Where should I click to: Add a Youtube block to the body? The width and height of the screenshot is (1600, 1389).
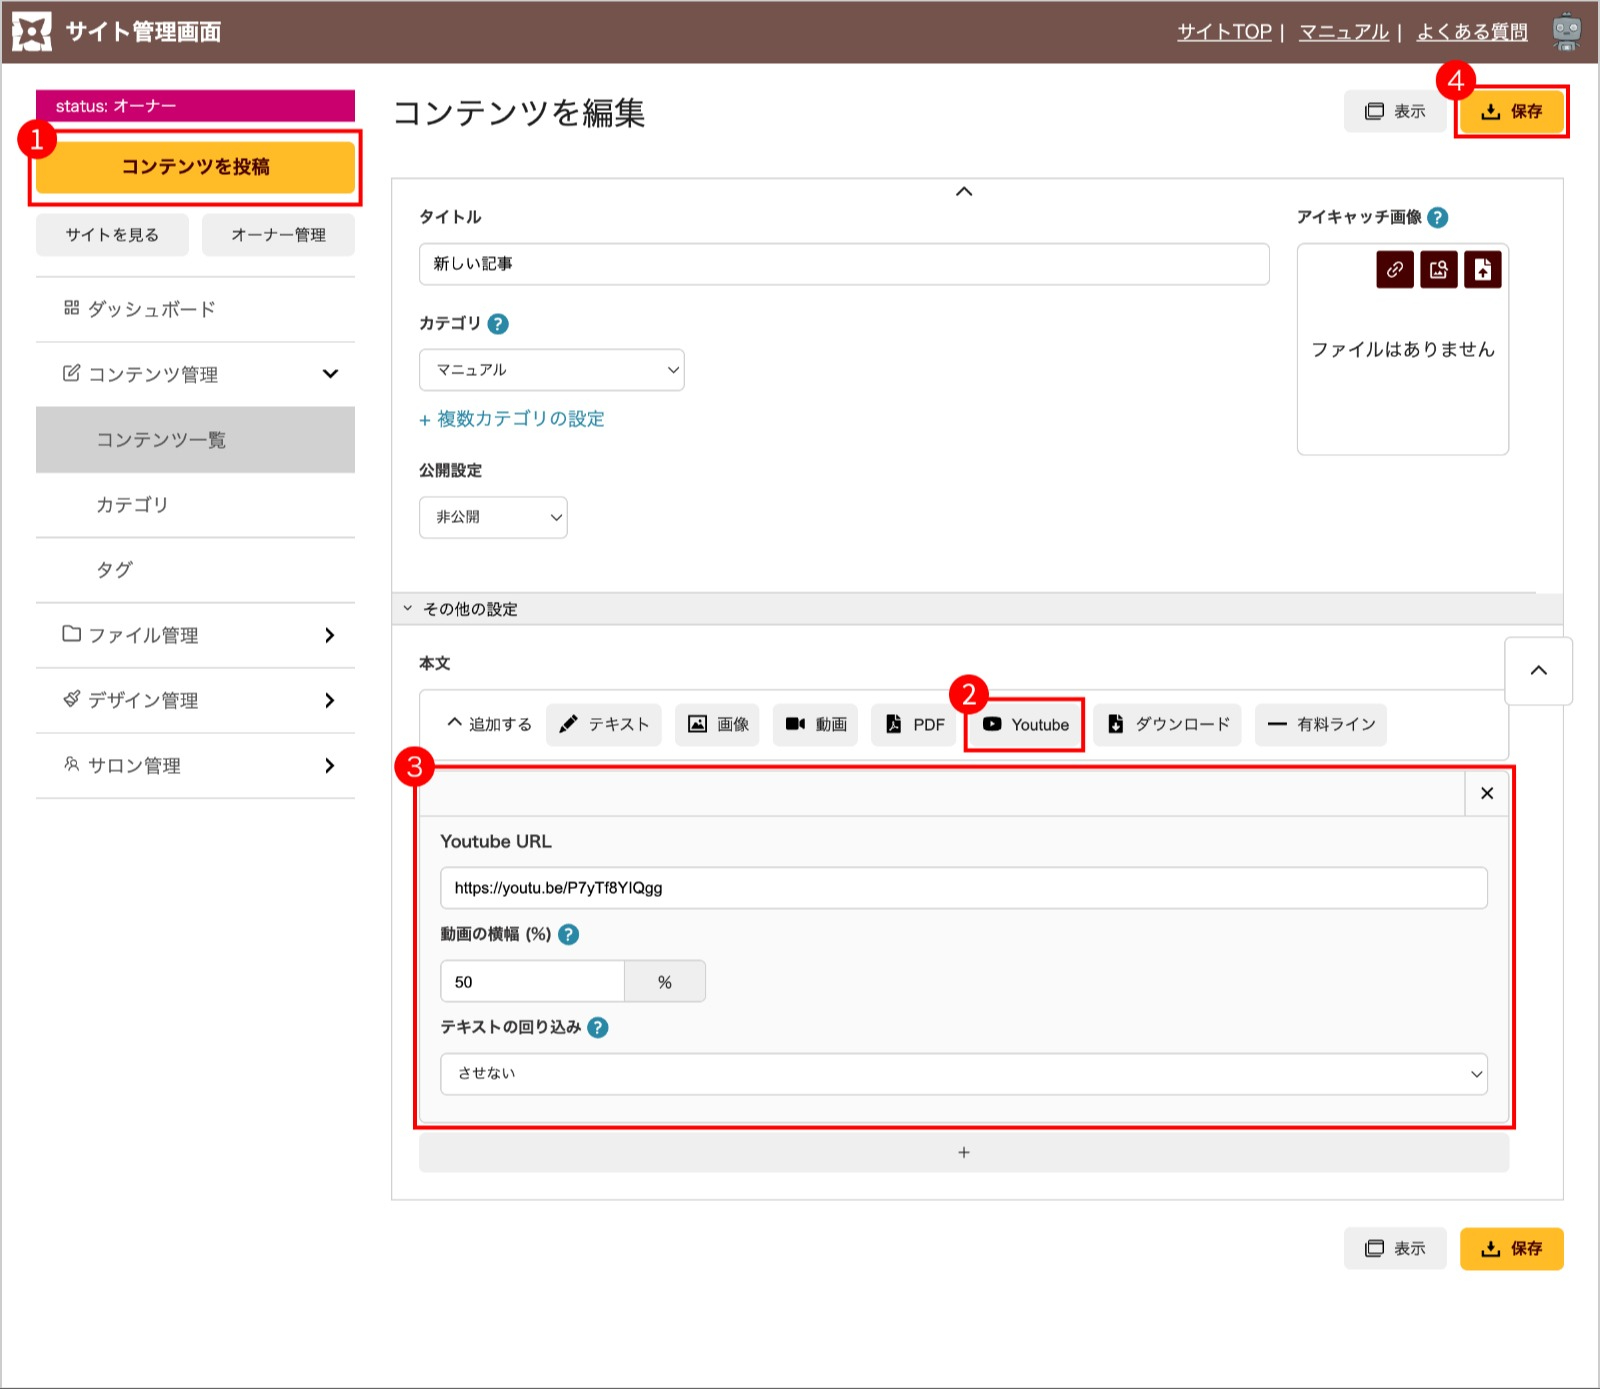point(1025,725)
